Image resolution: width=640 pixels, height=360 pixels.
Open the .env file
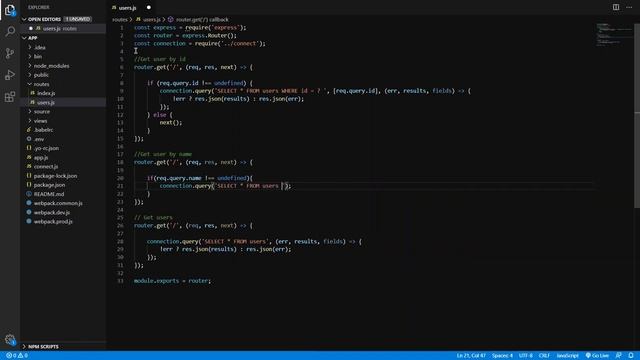click(39, 139)
